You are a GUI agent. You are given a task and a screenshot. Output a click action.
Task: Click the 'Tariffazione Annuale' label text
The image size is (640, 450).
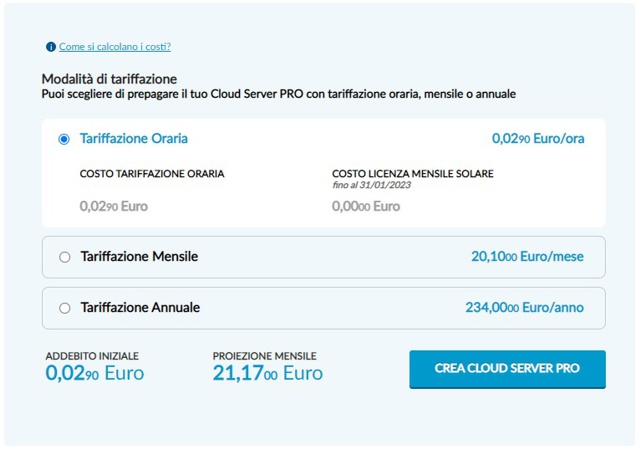tap(140, 308)
